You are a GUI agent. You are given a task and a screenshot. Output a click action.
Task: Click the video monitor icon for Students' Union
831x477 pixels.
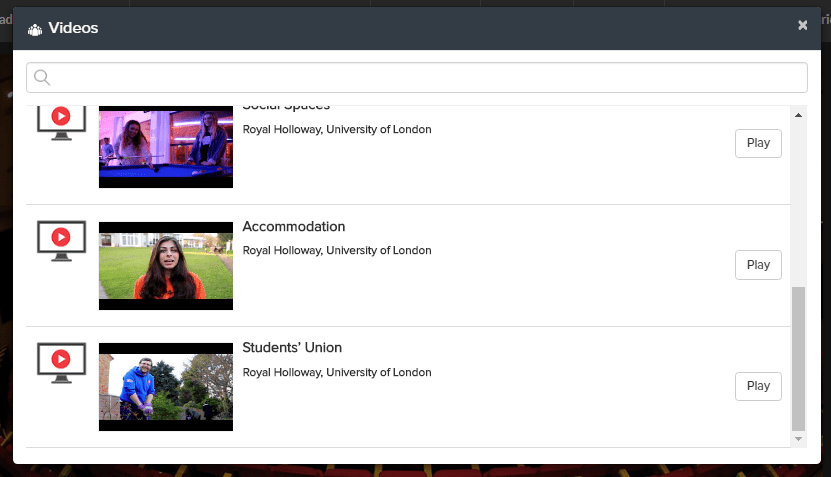click(x=61, y=362)
